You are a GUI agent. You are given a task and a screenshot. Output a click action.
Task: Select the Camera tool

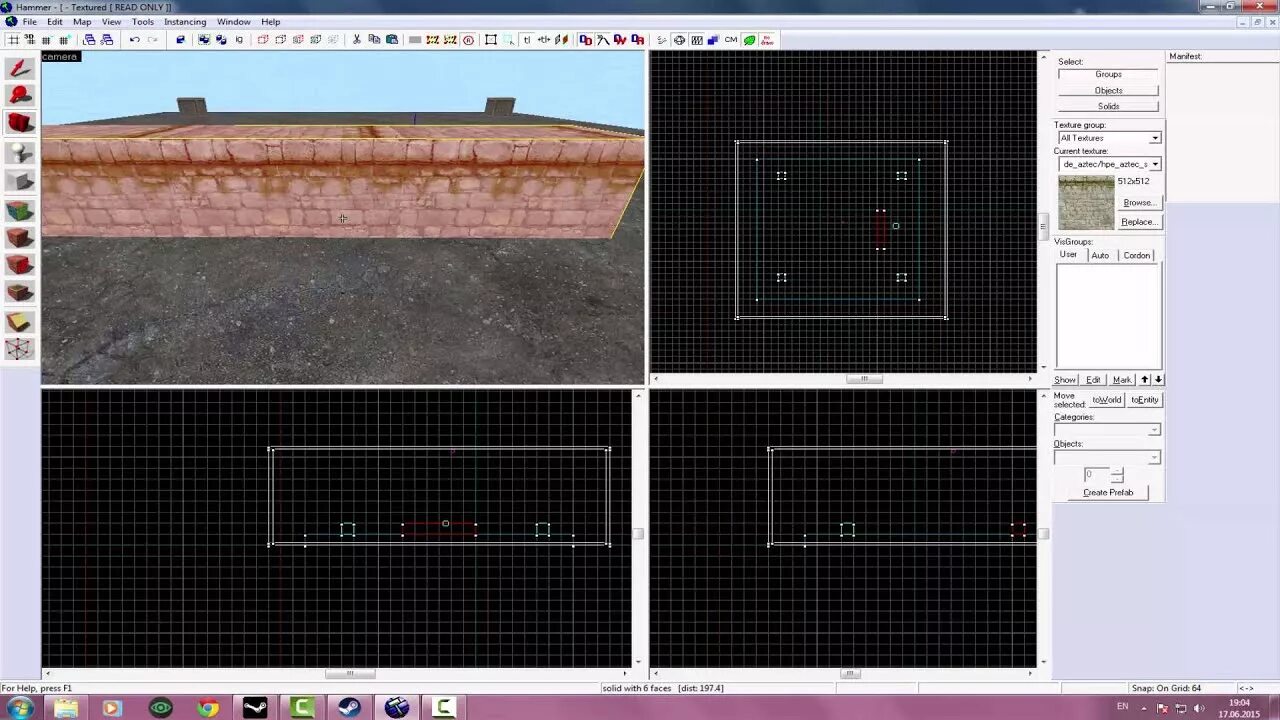(x=20, y=124)
